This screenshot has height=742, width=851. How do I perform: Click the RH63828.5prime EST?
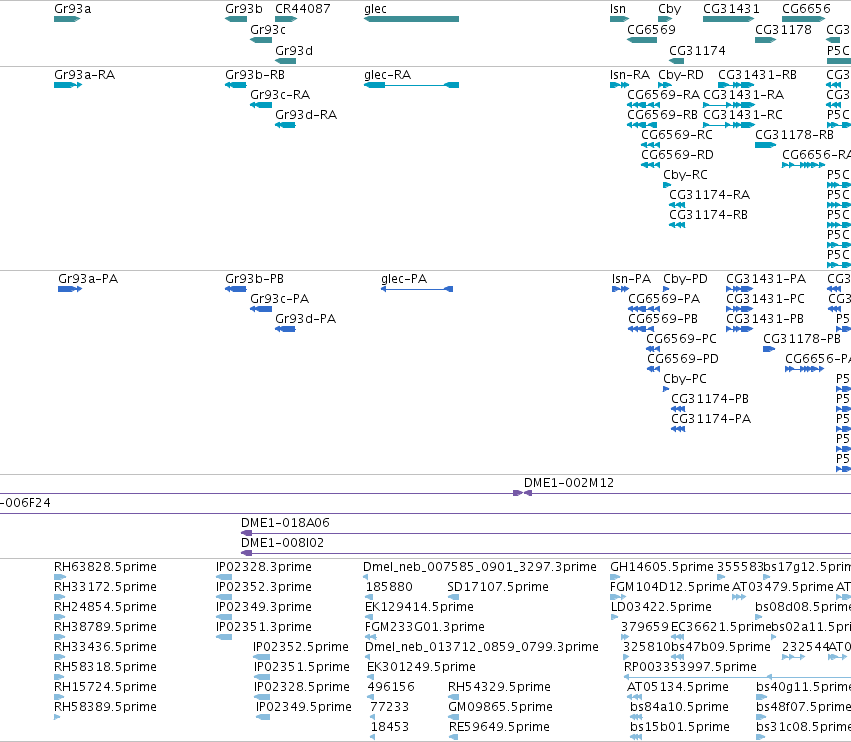point(60,576)
